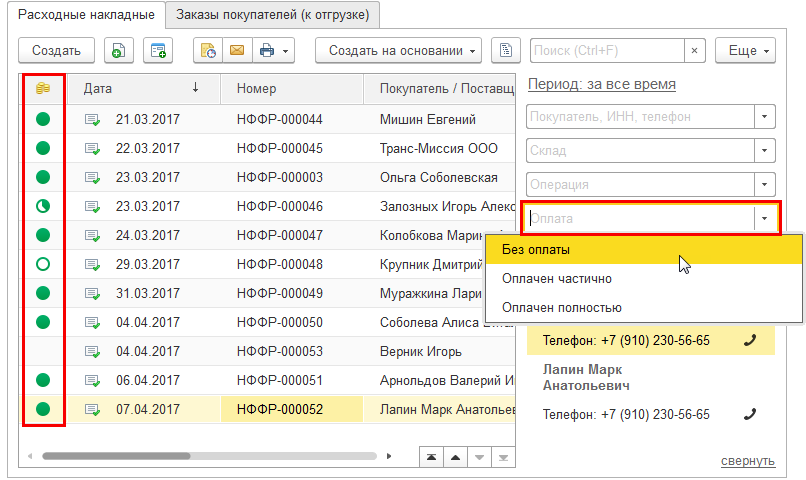This screenshot has width=806, height=480.
Task: Click the coins payment status column header icon
Action: point(43,88)
